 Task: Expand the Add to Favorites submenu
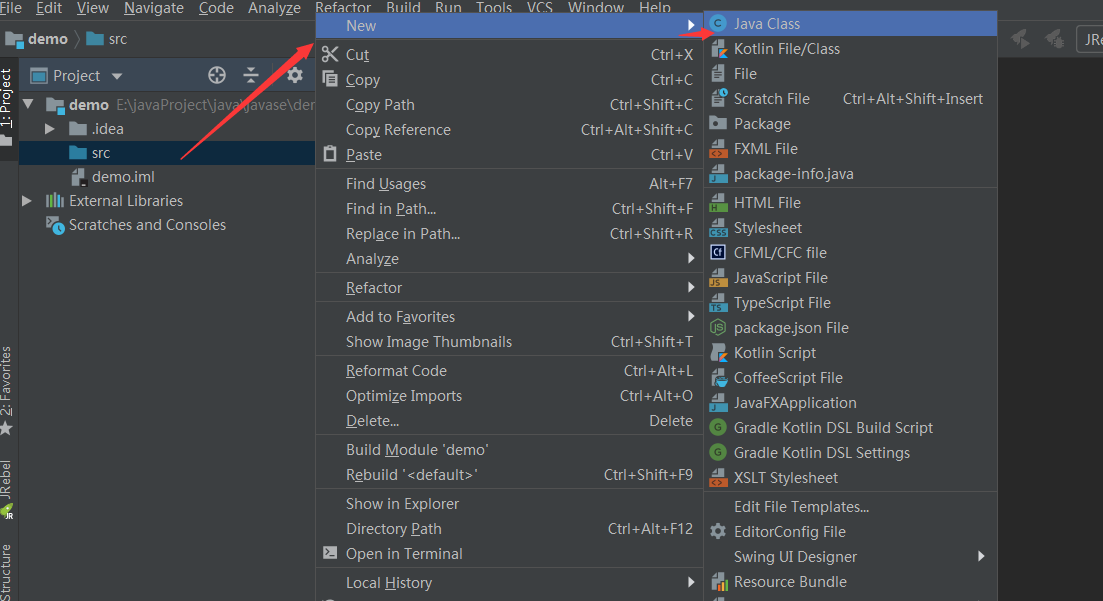click(691, 317)
